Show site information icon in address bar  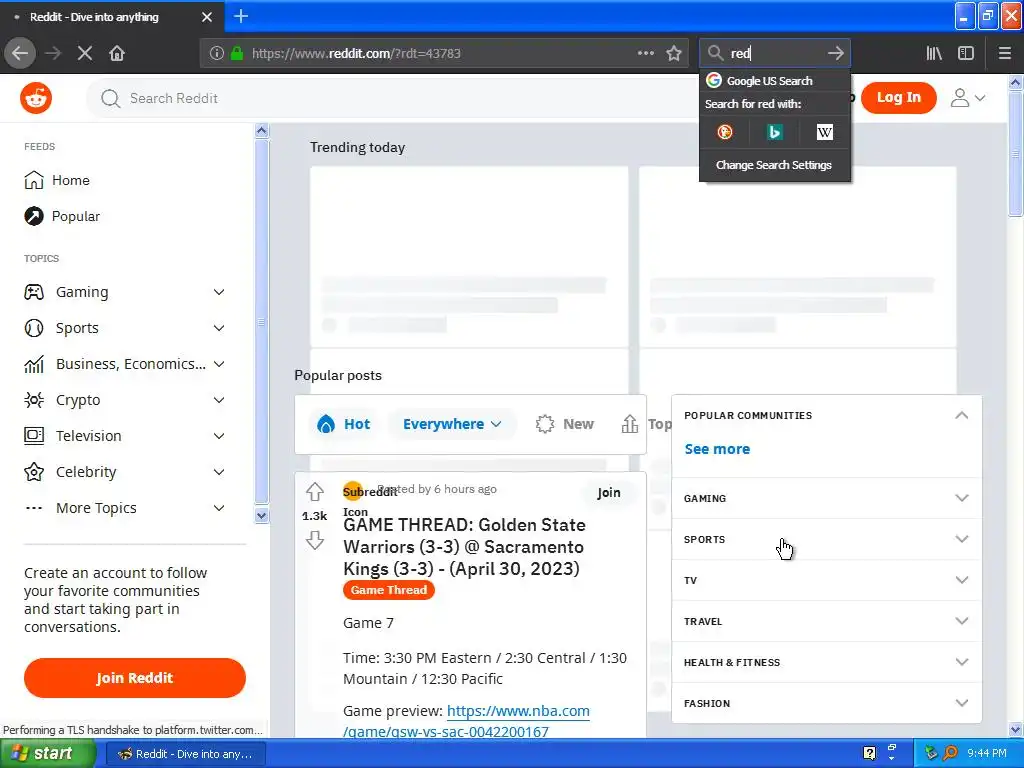[x=216, y=54]
